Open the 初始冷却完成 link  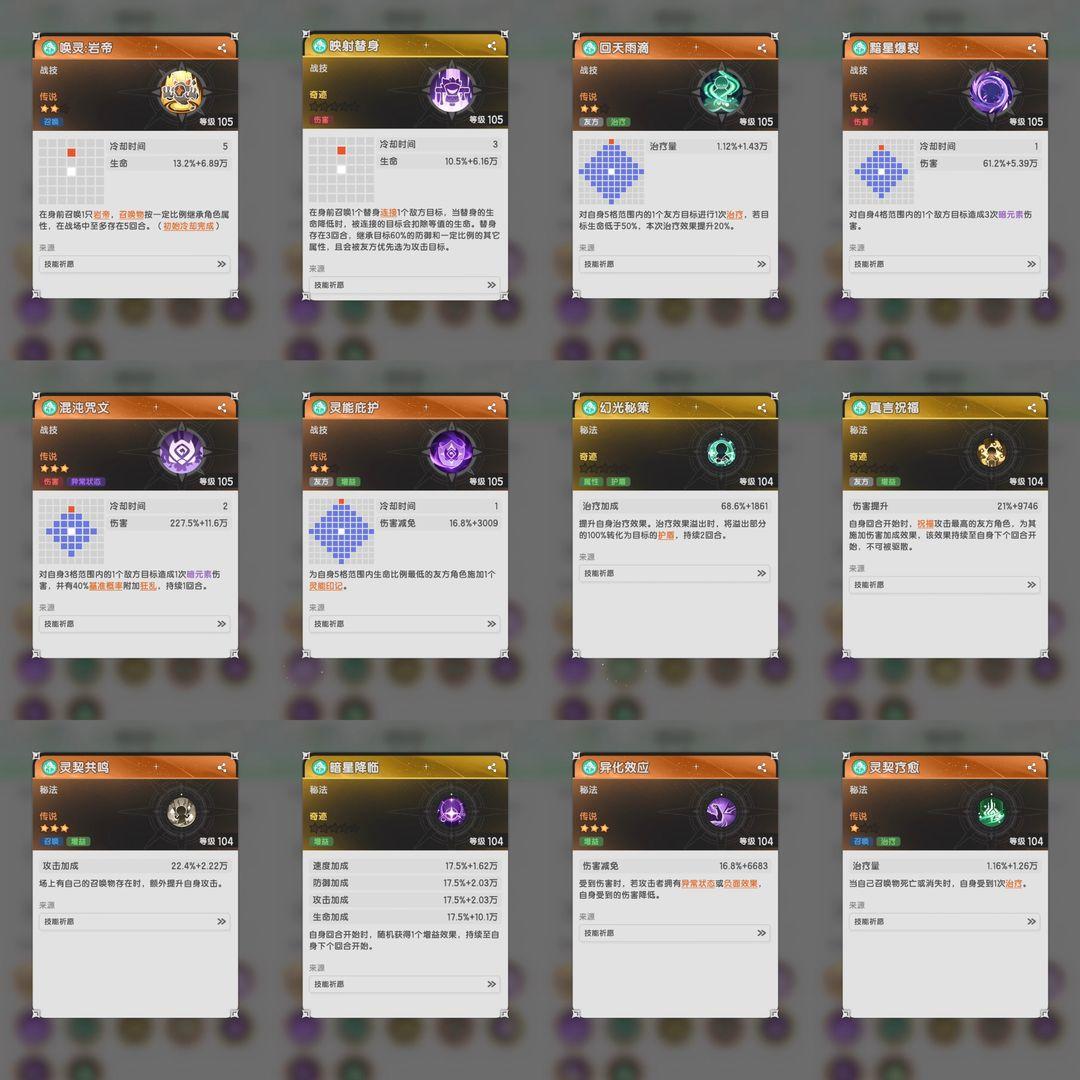[x=188, y=226]
